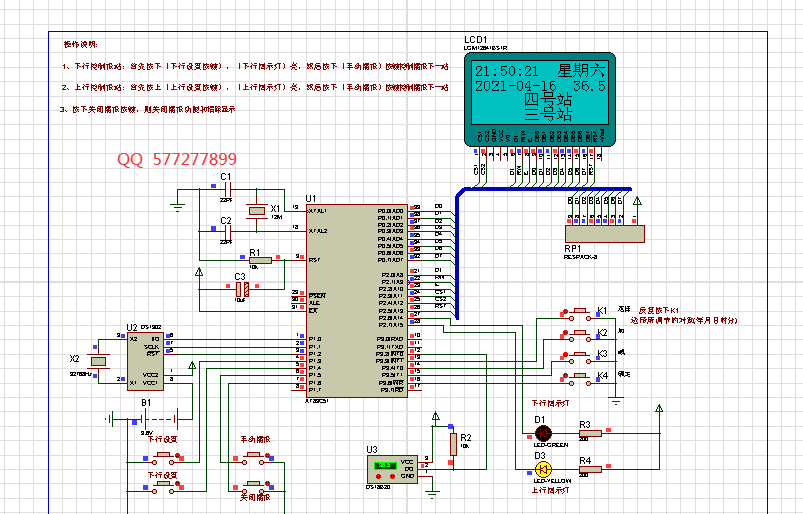The height and width of the screenshot is (514, 803).
Task: Click the 下行指示灯 label above D1
Action: pyautogui.click(x=550, y=403)
